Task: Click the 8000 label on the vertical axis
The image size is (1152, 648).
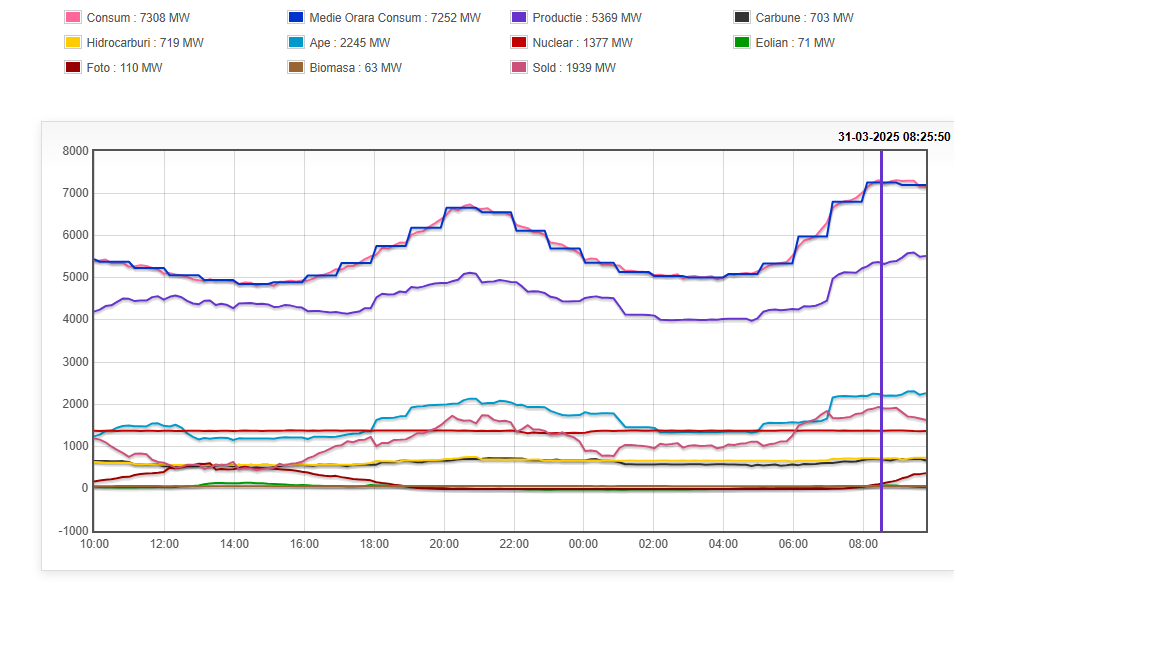Action: [76, 151]
